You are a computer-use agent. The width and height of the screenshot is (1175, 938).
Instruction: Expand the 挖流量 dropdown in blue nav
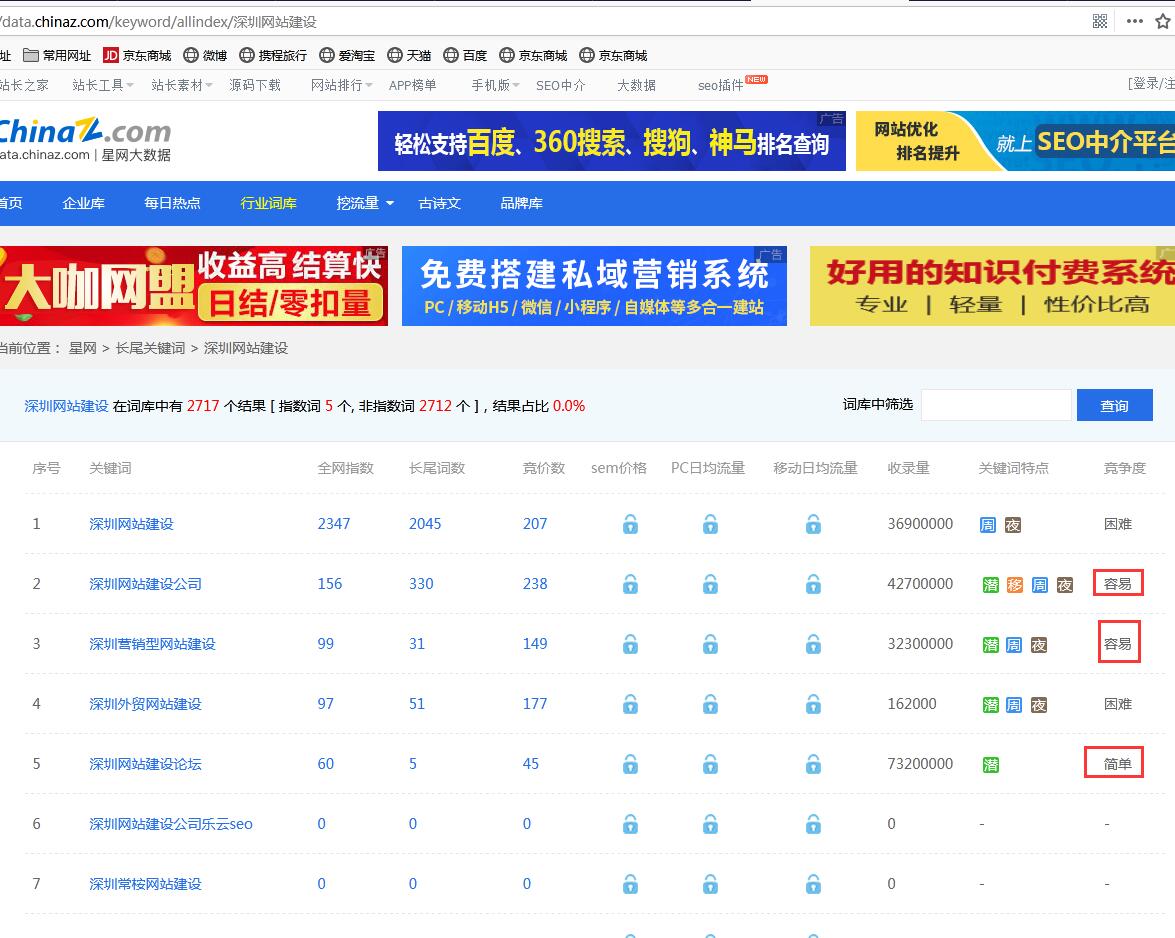365,203
